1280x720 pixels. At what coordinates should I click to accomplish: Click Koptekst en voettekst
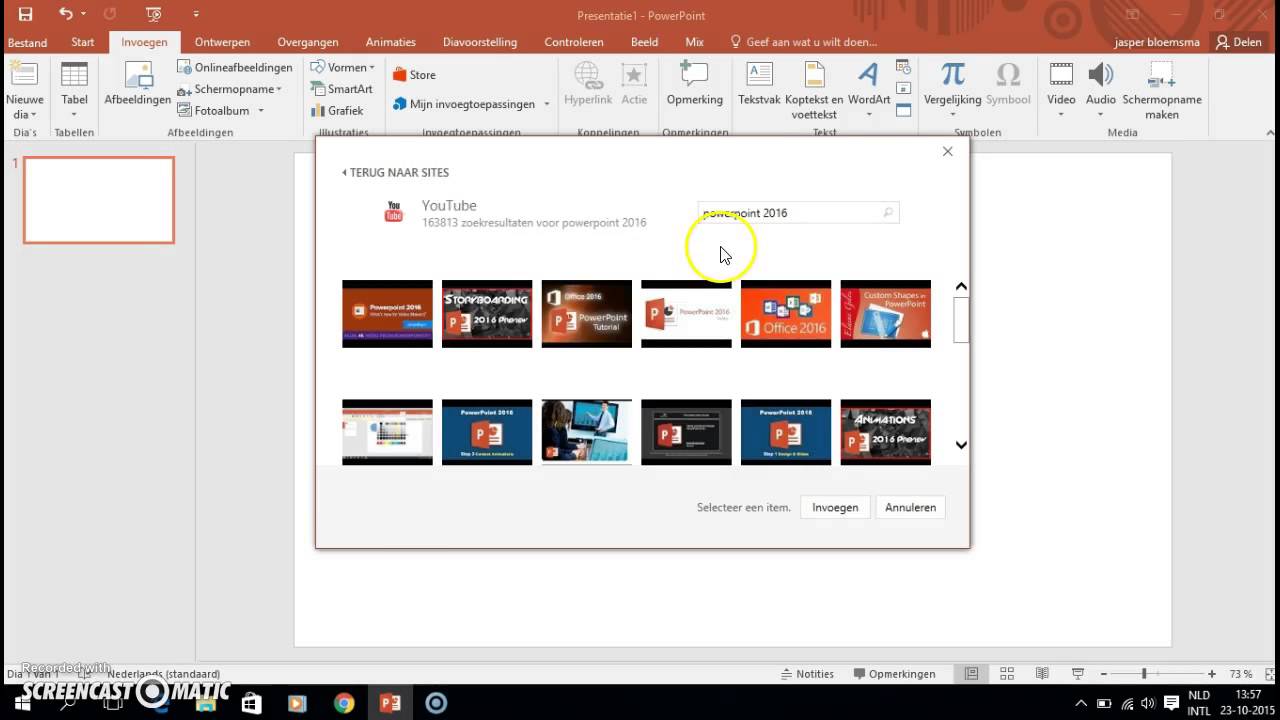coord(814,90)
